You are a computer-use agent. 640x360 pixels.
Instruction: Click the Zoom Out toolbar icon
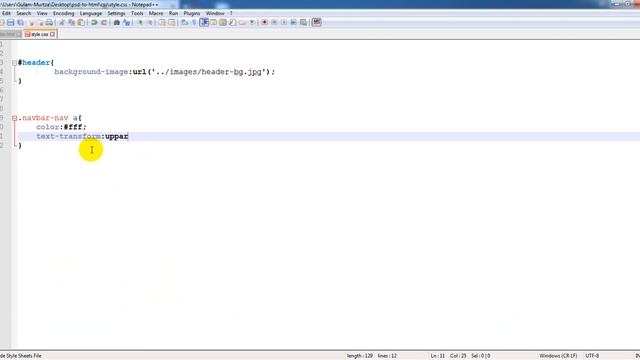point(150,22)
